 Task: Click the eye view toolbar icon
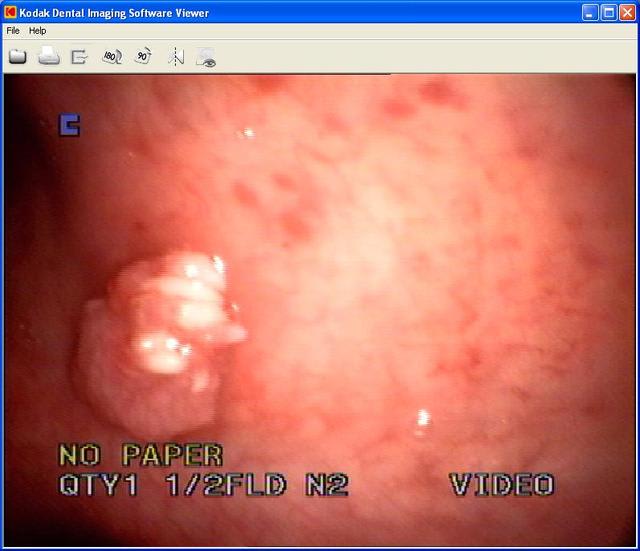click(x=206, y=57)
